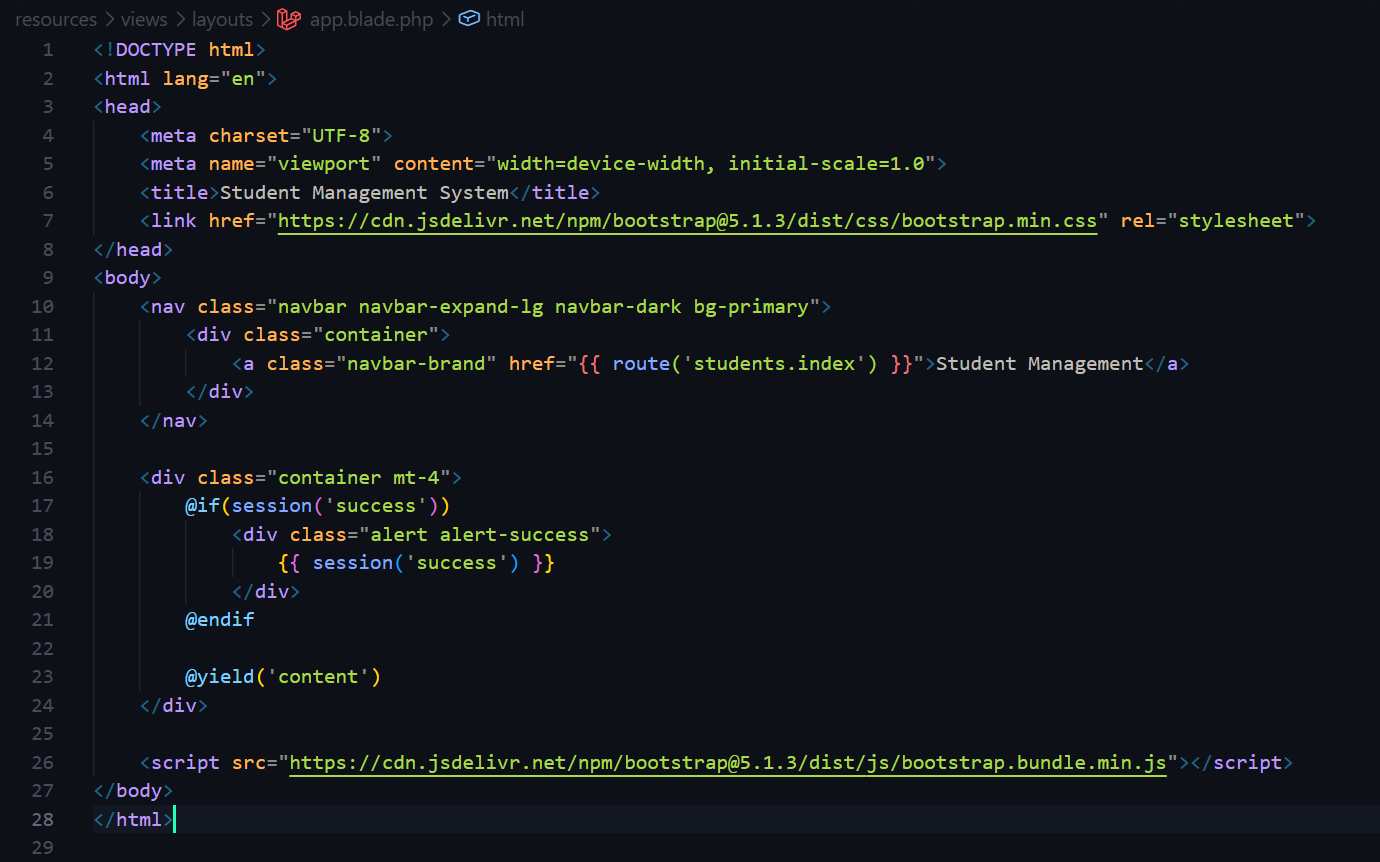The image size is (1380, 862).
Task: Click line number 9 in the gutter
Action: [x=49, y=278]
